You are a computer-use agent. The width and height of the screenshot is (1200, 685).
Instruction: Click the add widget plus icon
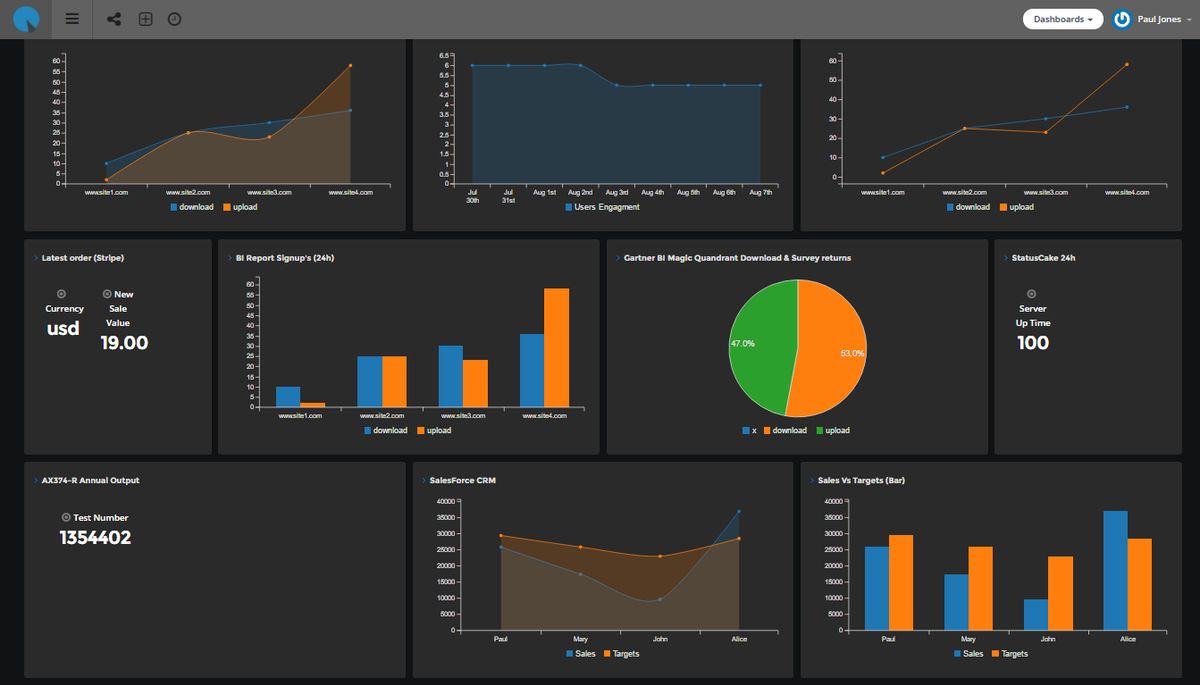[x=145, y=19]
